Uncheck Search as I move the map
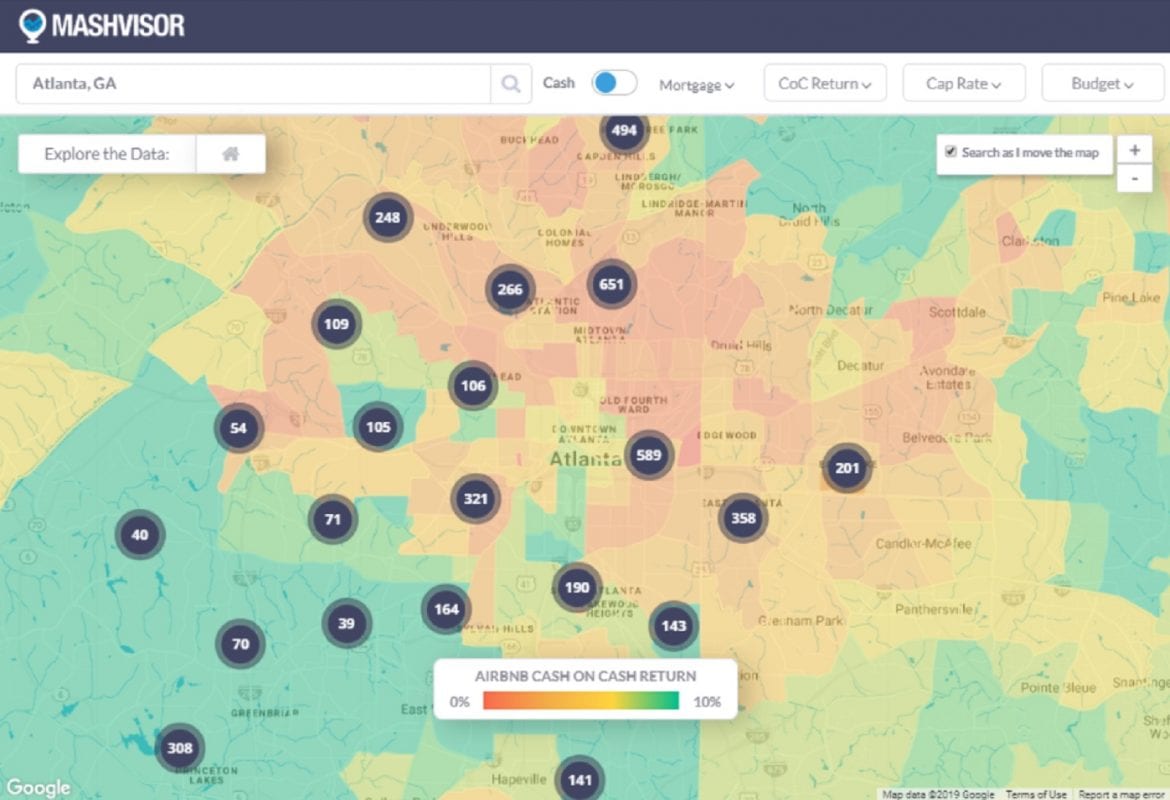The height and width of the screenshot is (800, 1170). (x=951, y=152)
